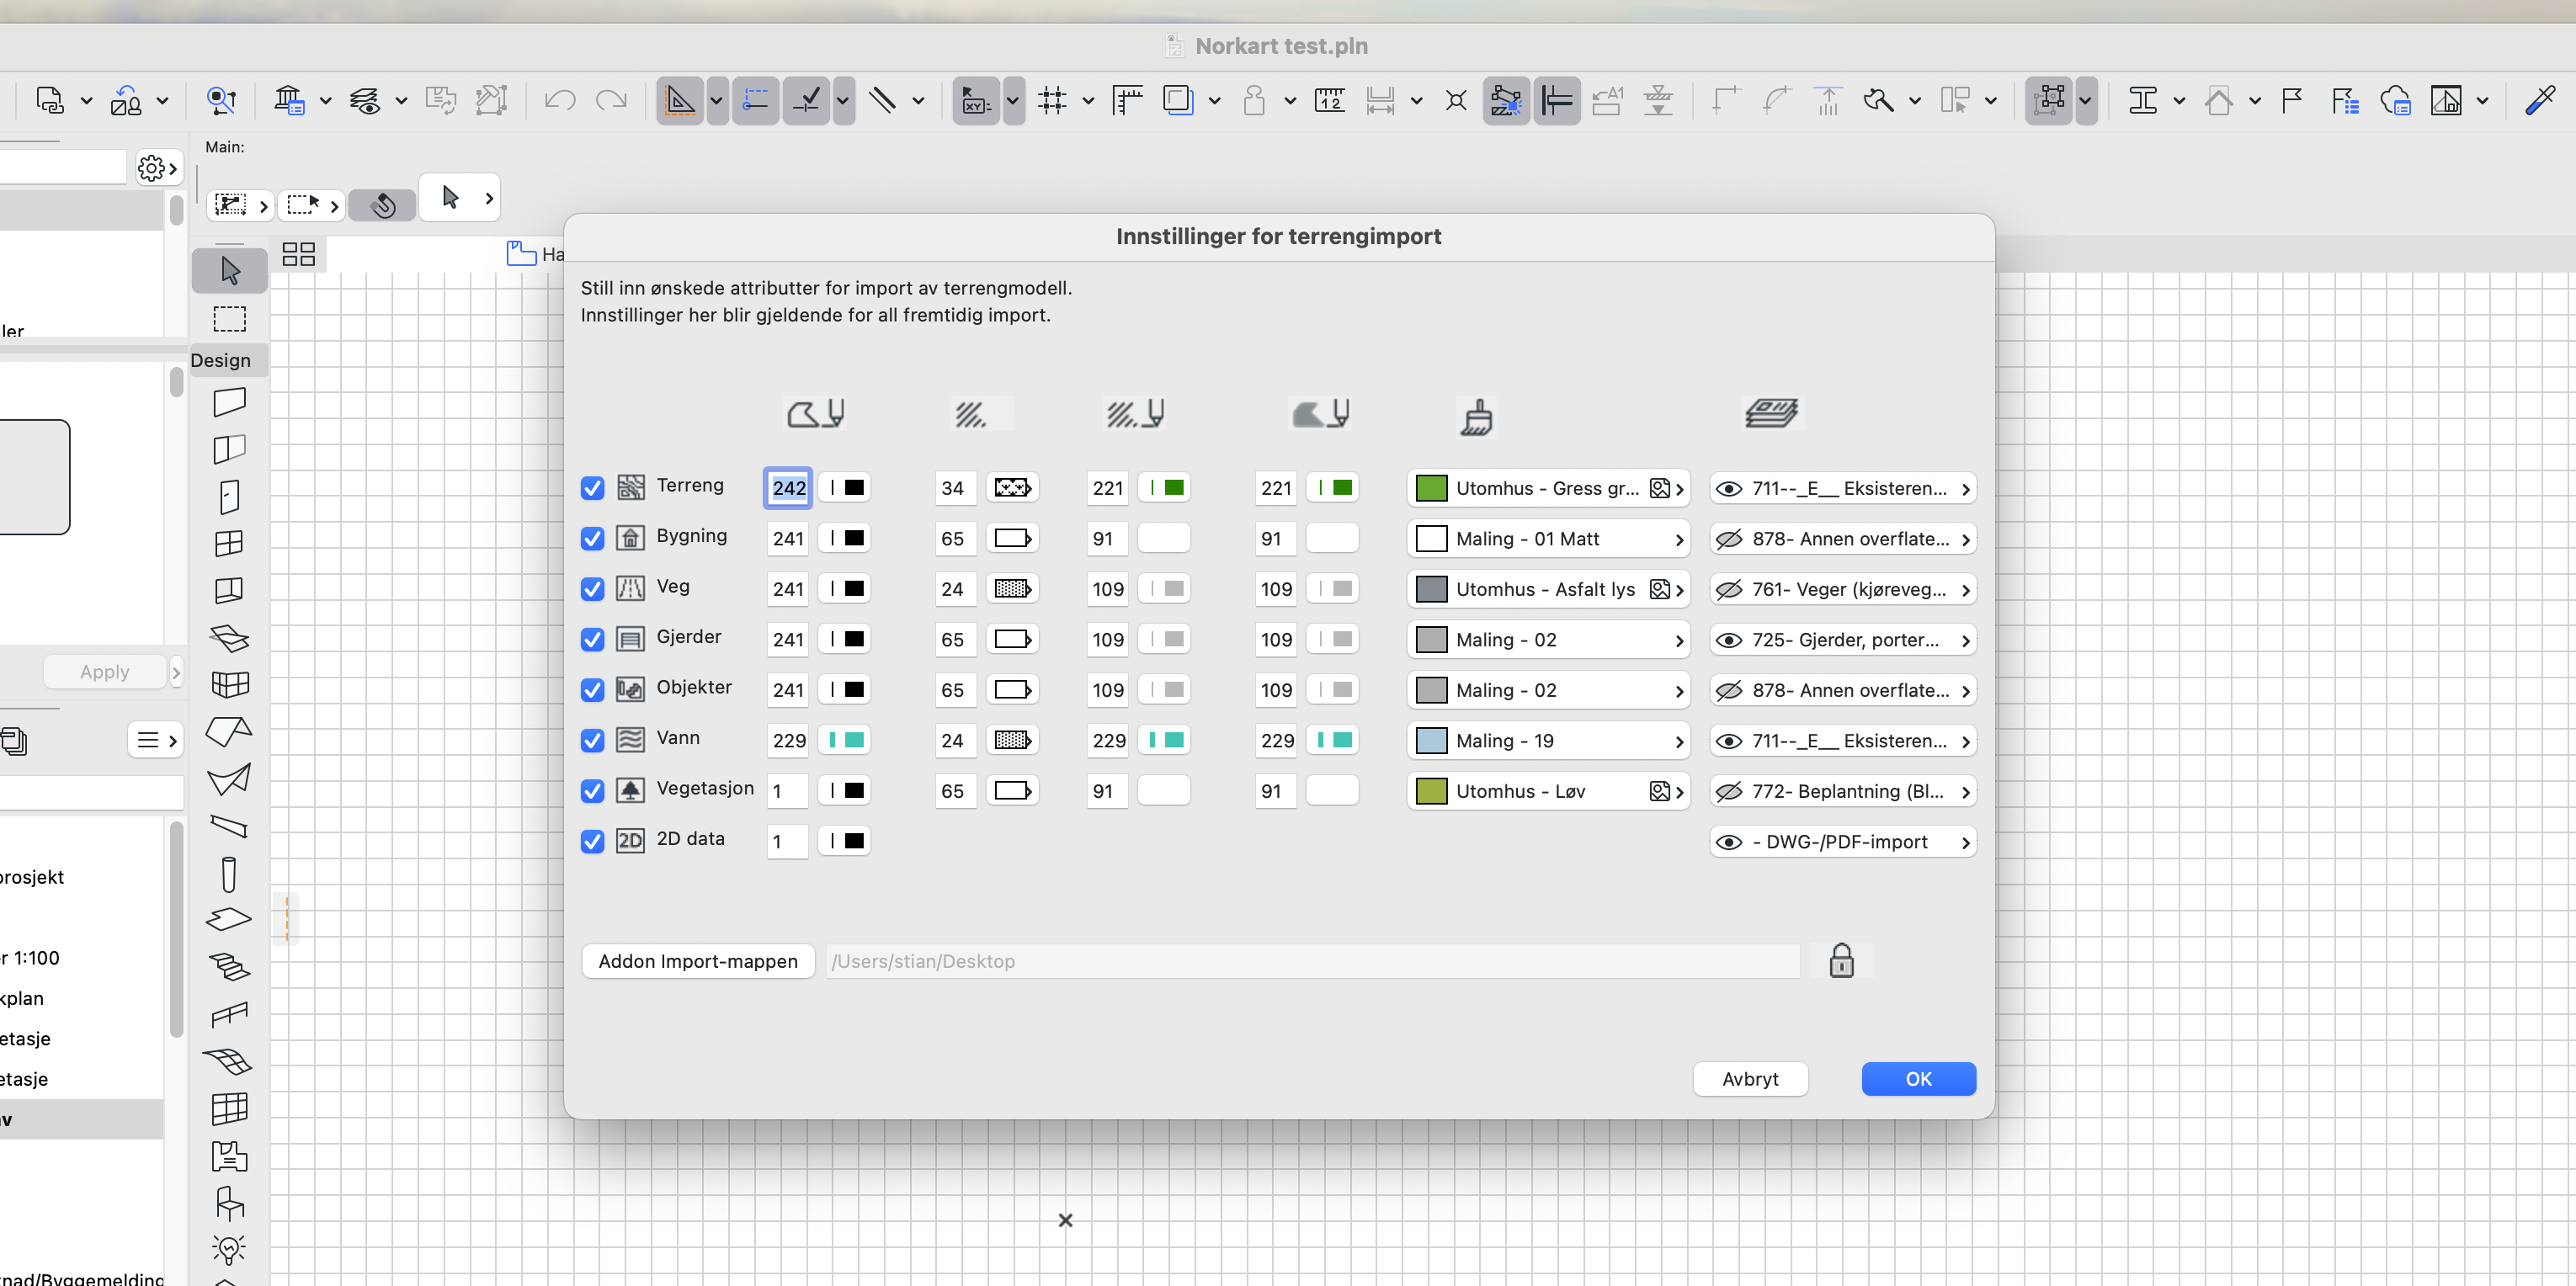Image resolution: width=2576 pixels, height=1286 pixels.
Task: Toggle the grid snap icon in toolbar
Action: tap(1052, 100)
